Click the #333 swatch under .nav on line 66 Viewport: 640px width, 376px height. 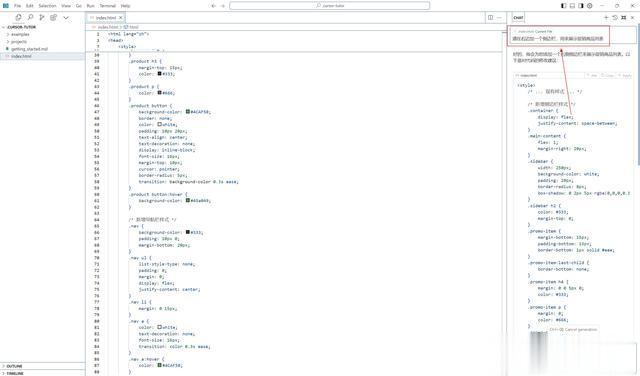(188, 232)
